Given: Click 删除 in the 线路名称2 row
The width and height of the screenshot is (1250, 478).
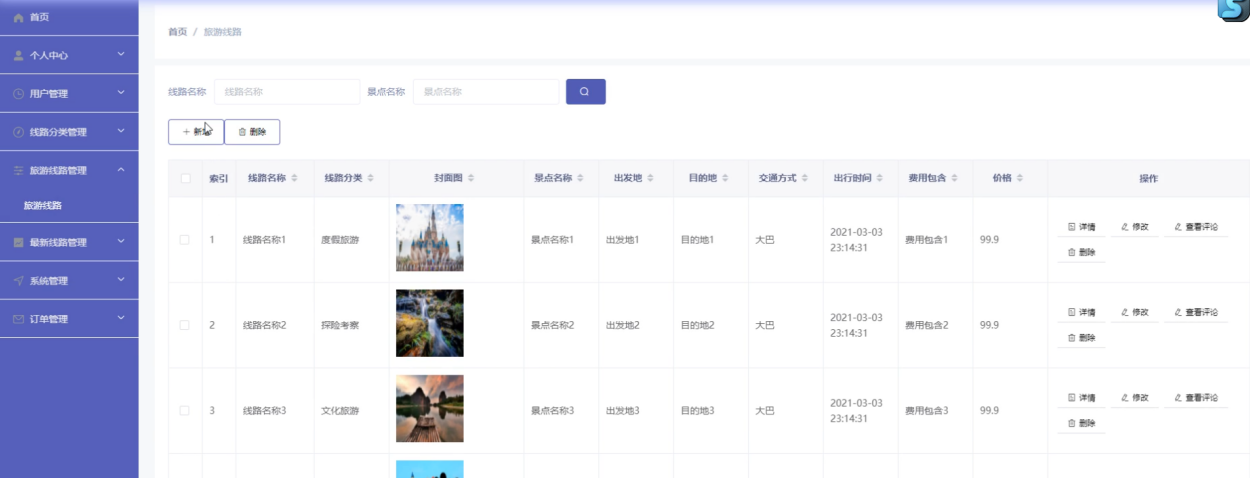Looking at the screenshot, I should [x=1082, y=338].
